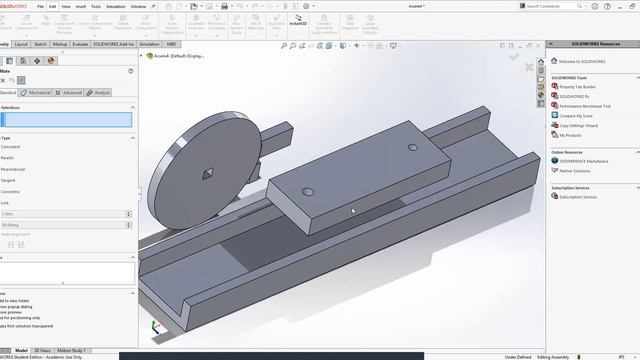This screenshot has height=360, width=640.
Task: Open Copy Settings Wizard
Action: pyautogui.click(x=575, y=126)
